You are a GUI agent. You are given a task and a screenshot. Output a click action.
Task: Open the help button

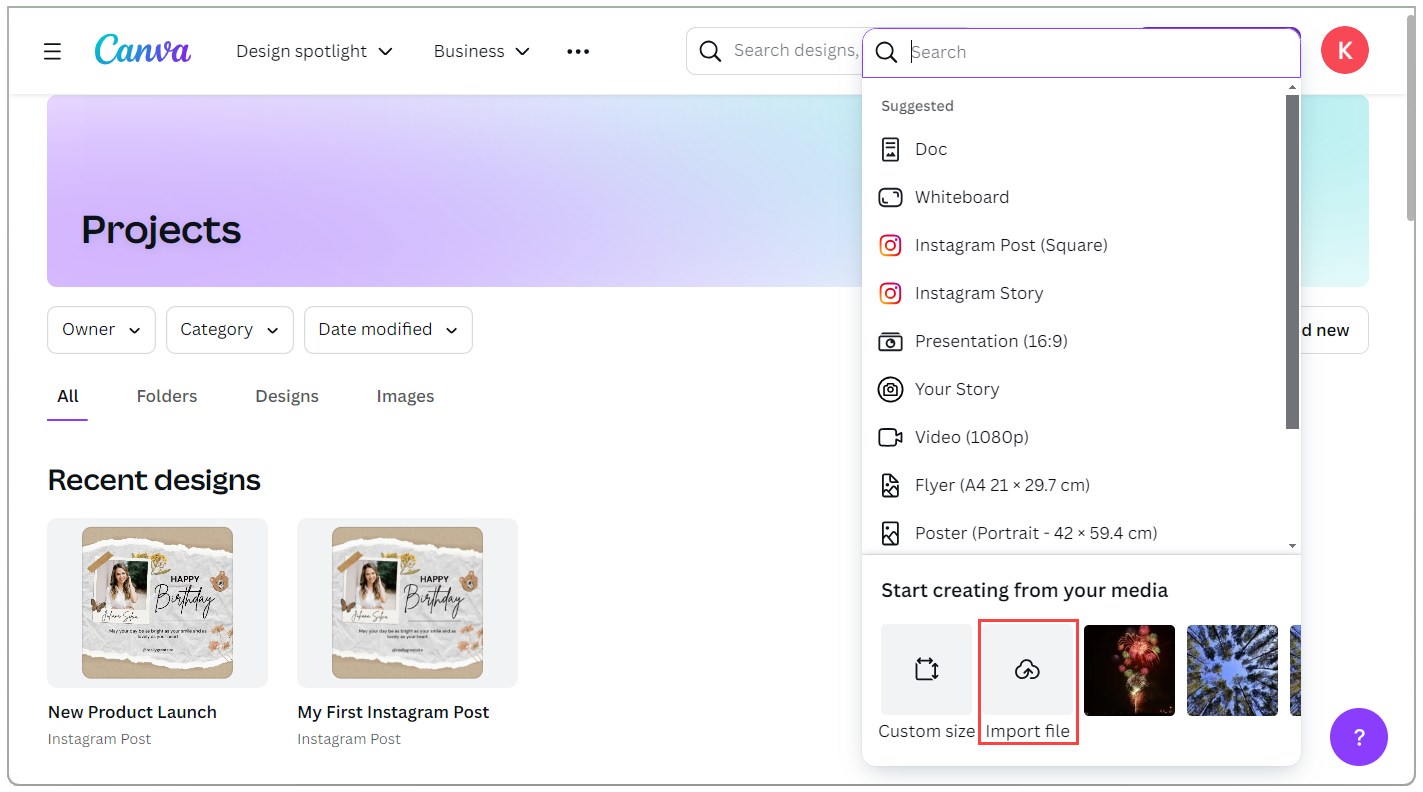coord(1359,737)
